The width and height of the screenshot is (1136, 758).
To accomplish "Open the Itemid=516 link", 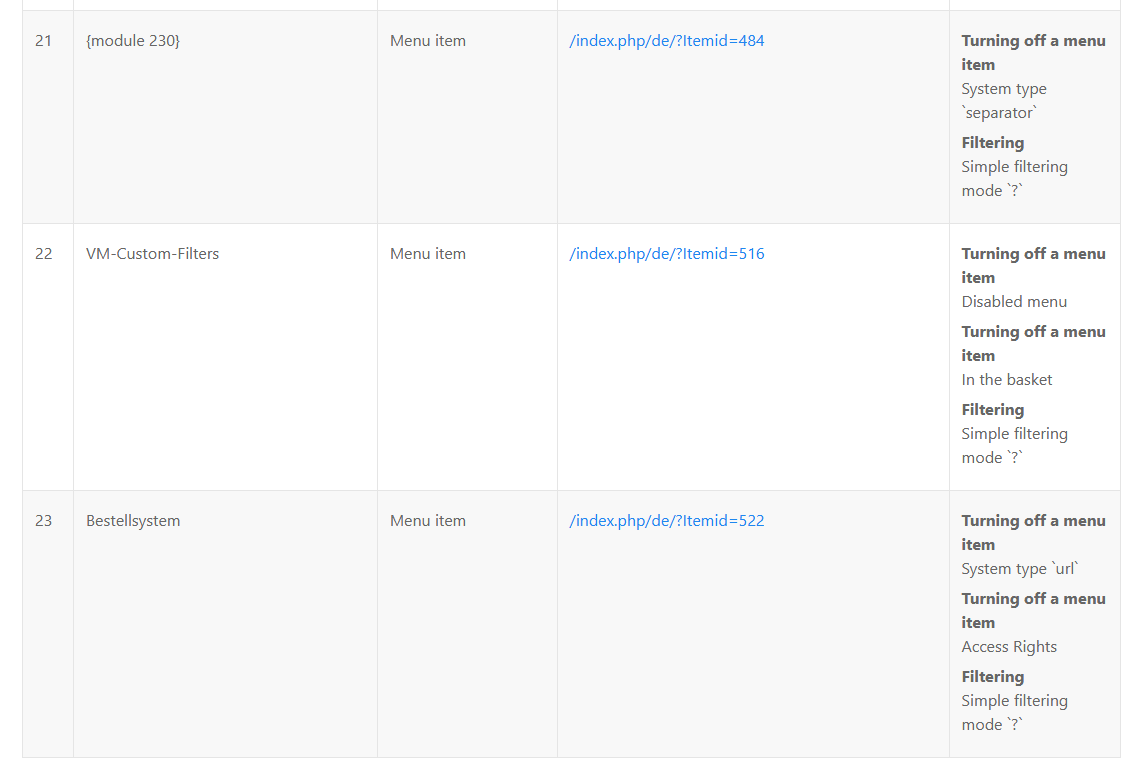I will pos(666,254).
